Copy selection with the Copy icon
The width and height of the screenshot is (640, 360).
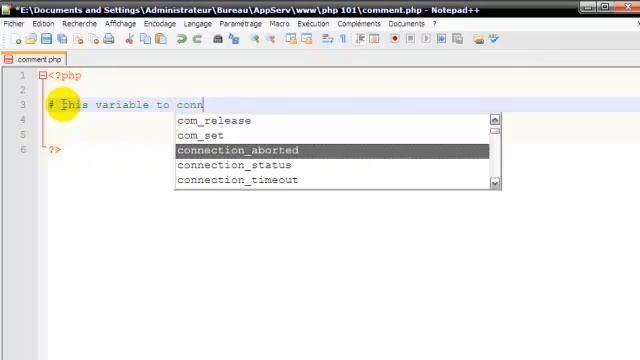pos(145,39)
